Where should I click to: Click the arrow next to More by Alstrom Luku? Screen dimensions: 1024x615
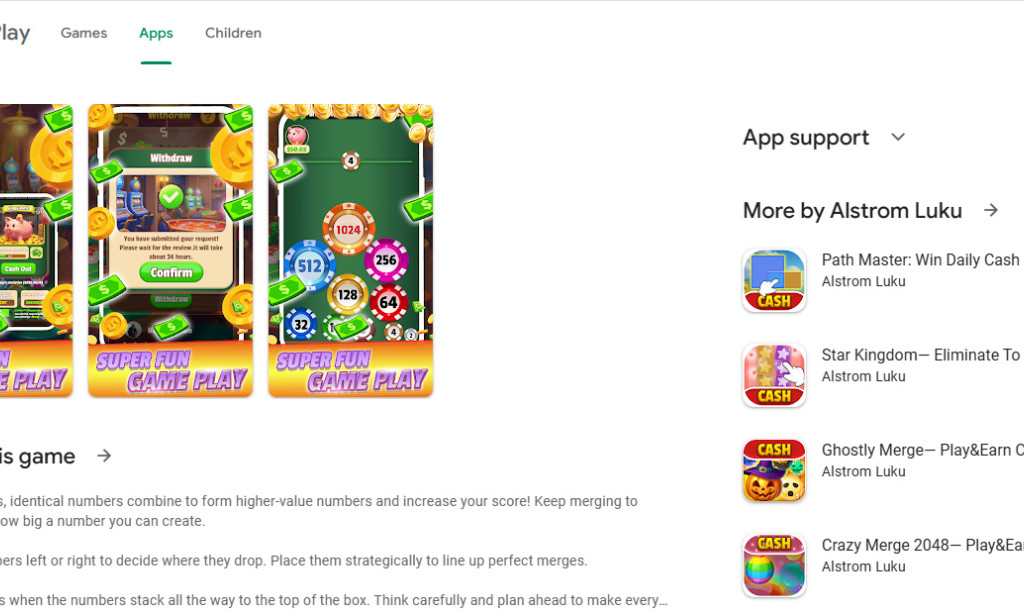pyautogui.click(x=991, y=210)
